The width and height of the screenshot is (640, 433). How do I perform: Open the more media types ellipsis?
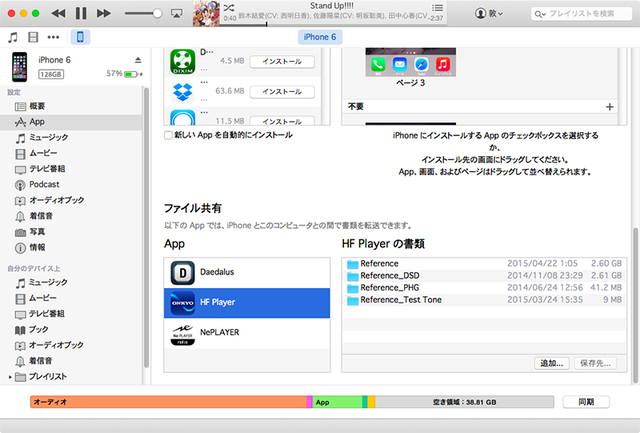pos(54,37)
